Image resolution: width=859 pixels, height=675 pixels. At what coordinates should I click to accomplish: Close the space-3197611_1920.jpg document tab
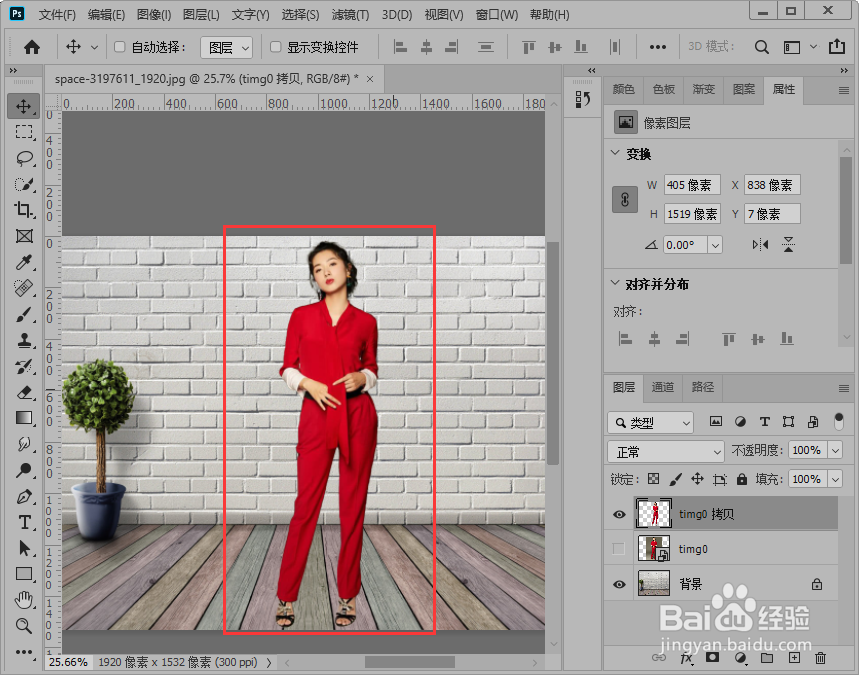tap(370, 79)
